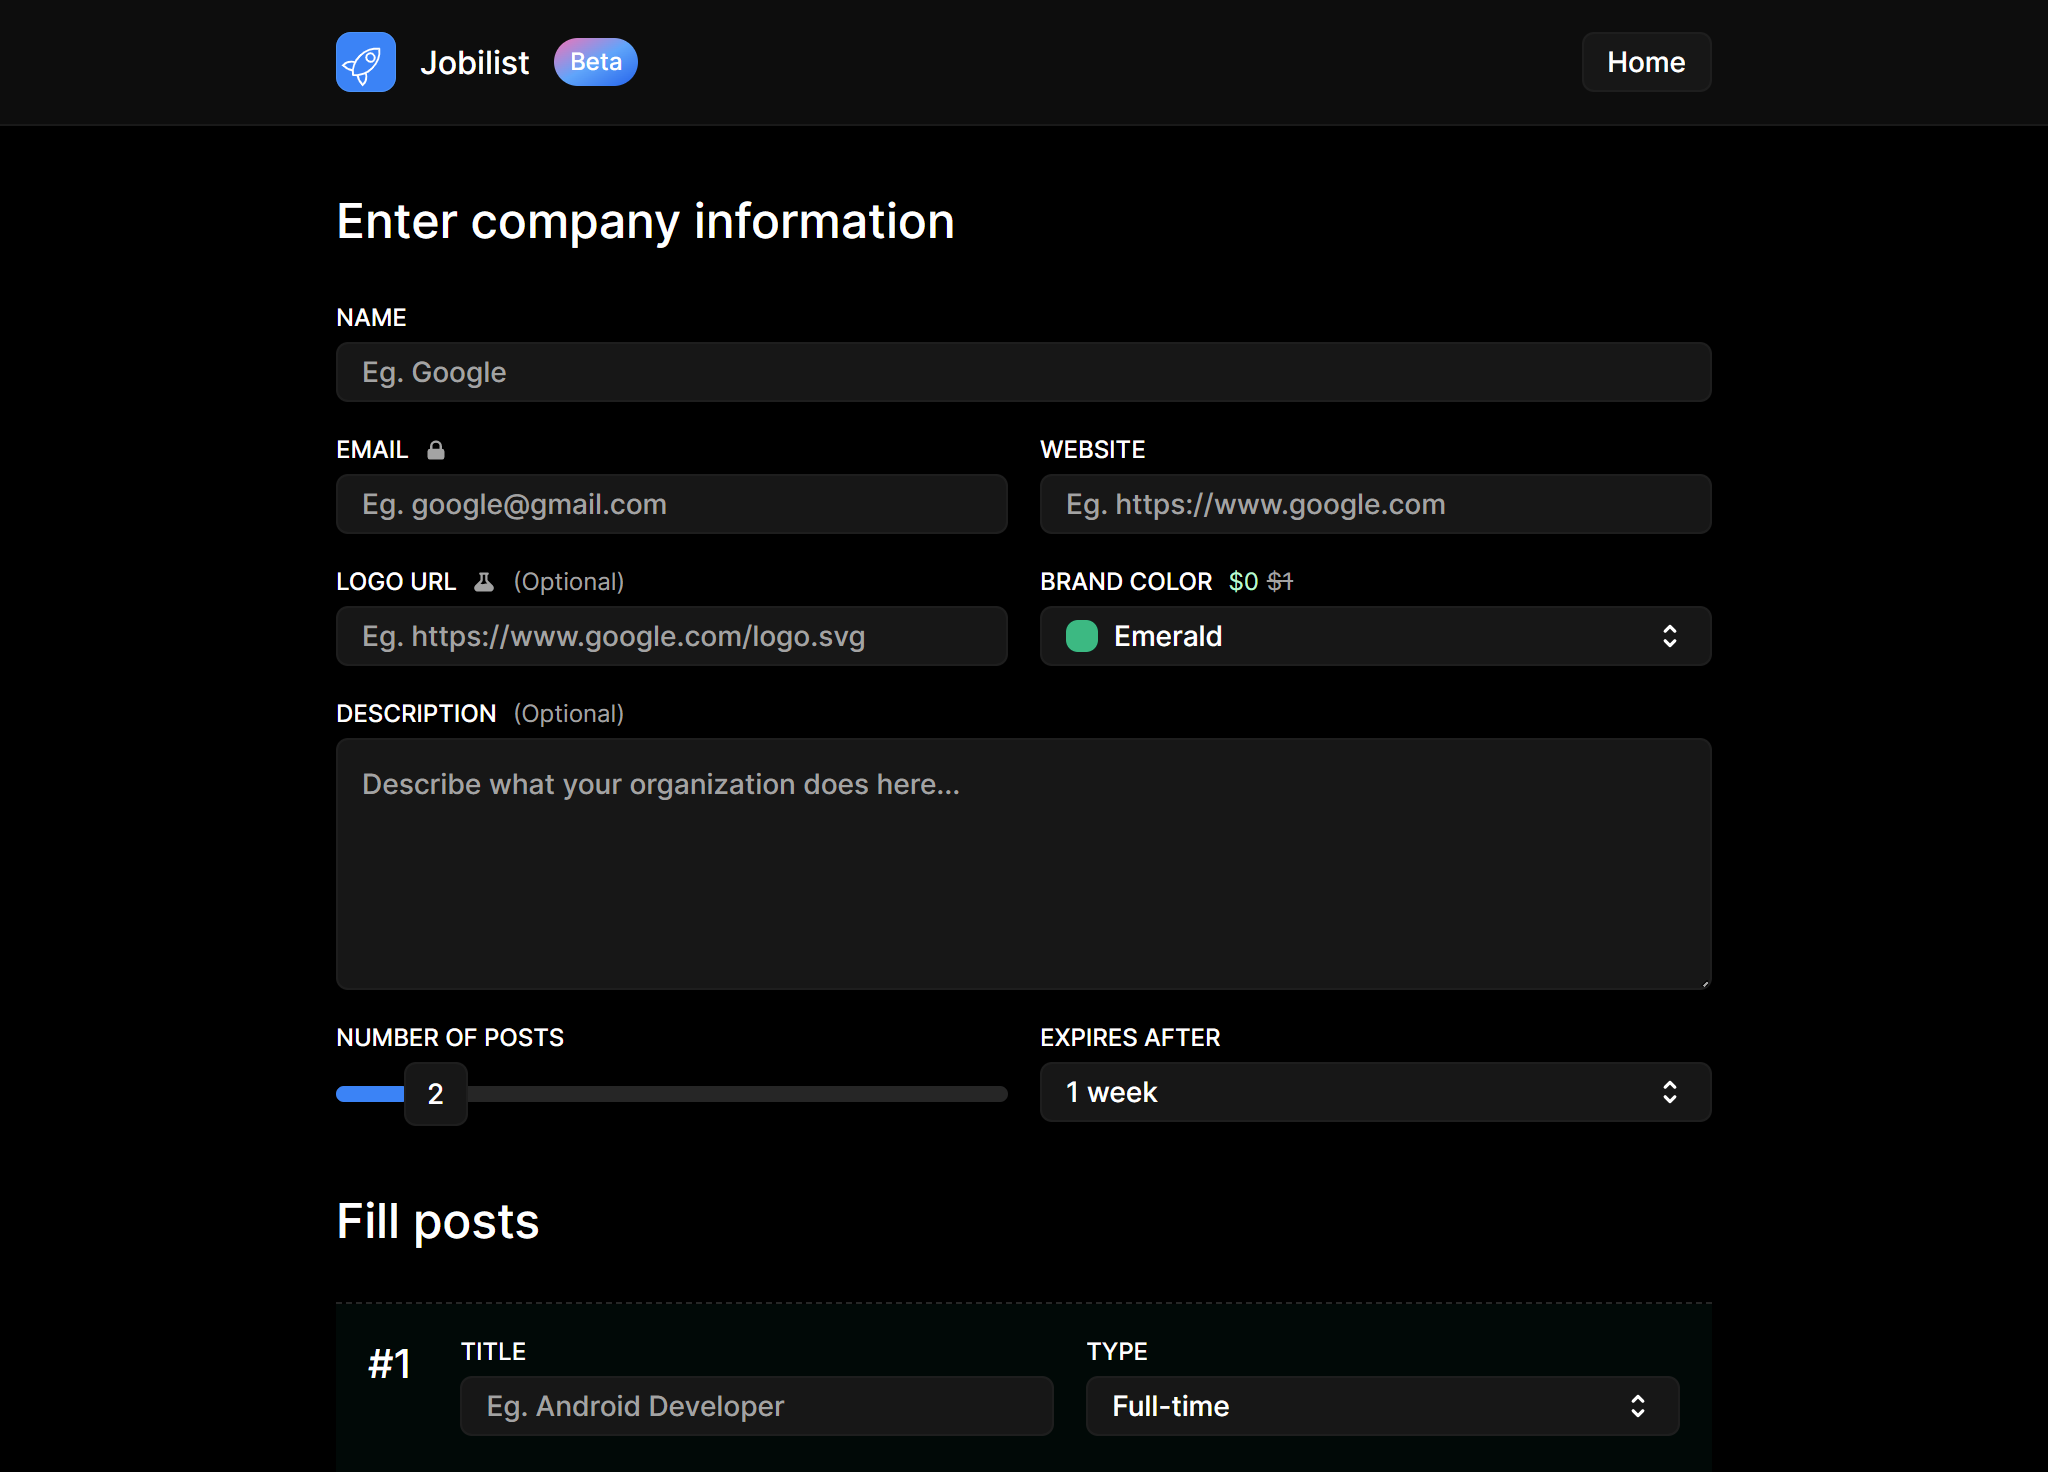Click the Brand Color dropdown chevron arrows
Image resolution: width=2048 pixels, height=1472 pixels.
coord(1669,636)
